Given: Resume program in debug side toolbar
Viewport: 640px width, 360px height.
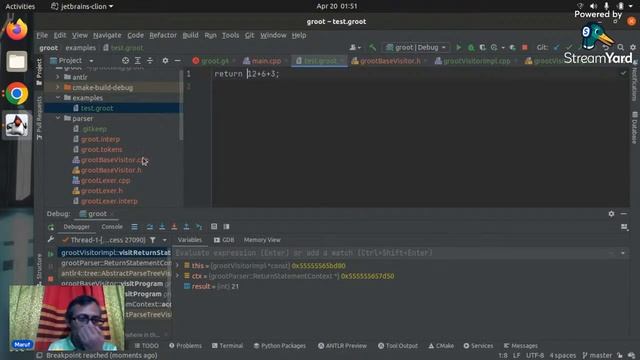Looking at the screenshot, I should pos(51,254).
